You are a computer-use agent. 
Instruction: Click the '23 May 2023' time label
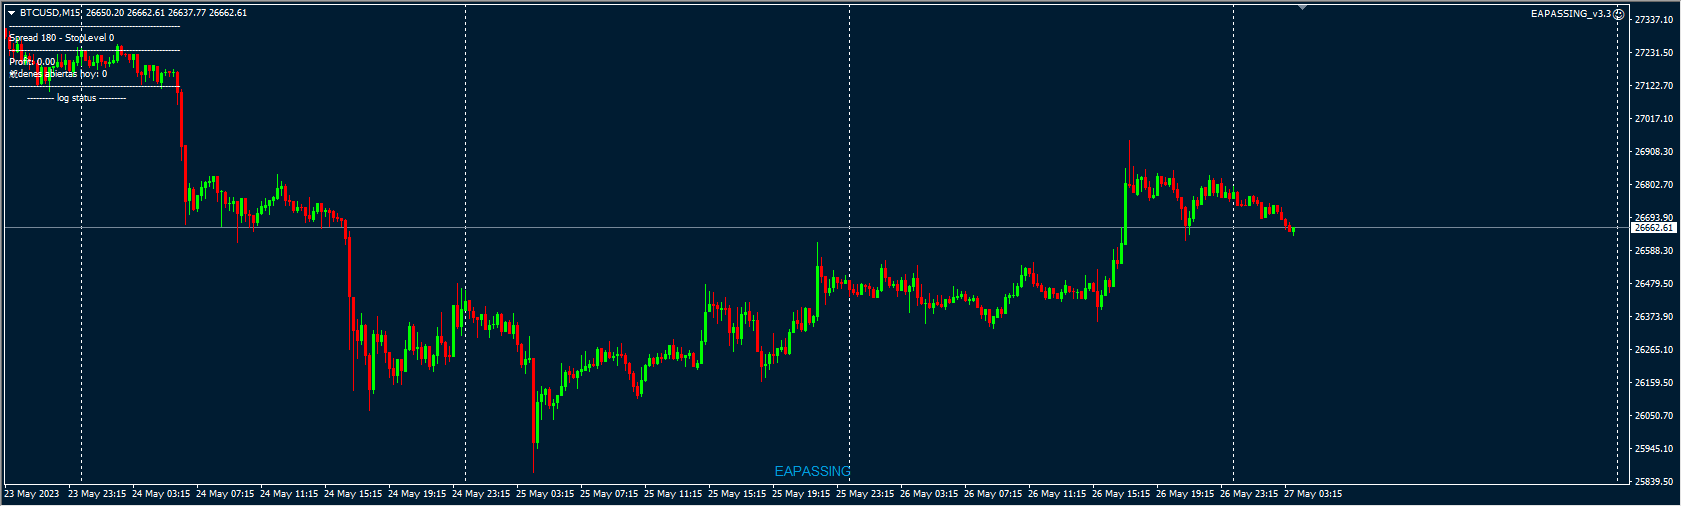point(32,494)
